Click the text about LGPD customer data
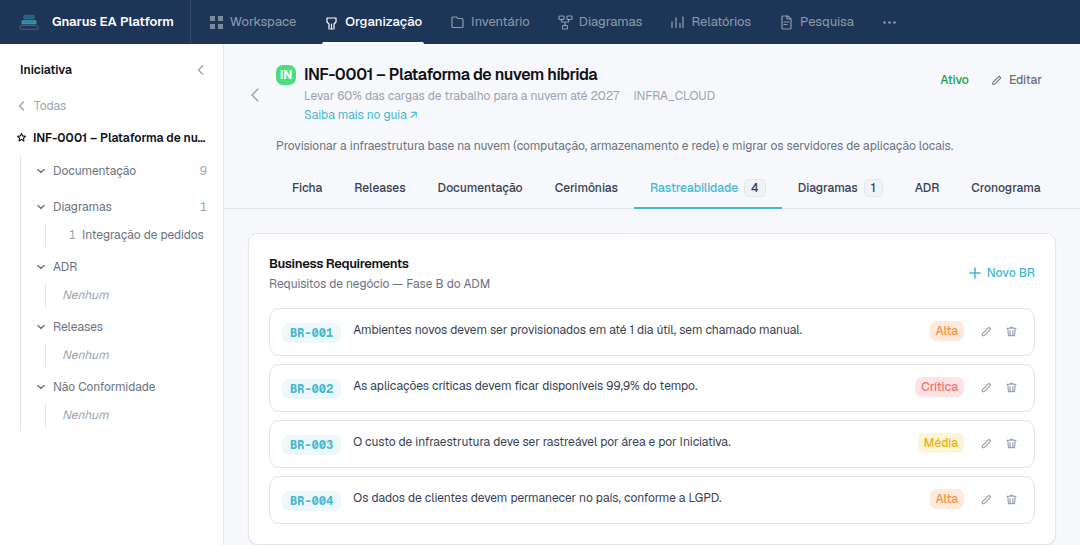Screen dimensions: 1080x545 tap(537, 497)
